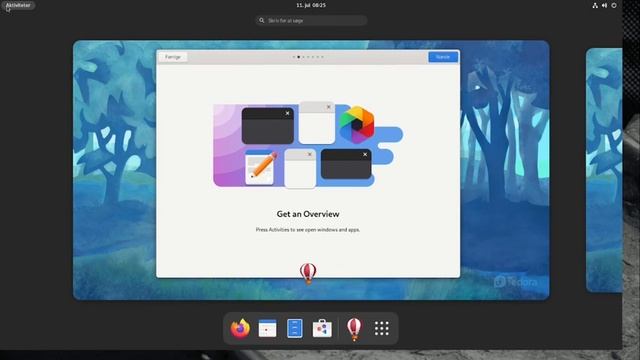Viewport: 640px width, 360px height.
Task: Switch to the adjacent workspace on the right
Action: [604, 170]
